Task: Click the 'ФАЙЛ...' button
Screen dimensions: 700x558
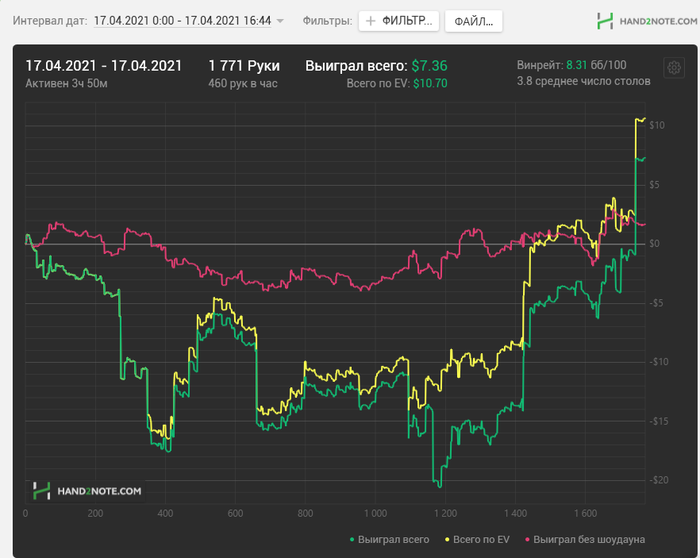Action: pos(474,21)
